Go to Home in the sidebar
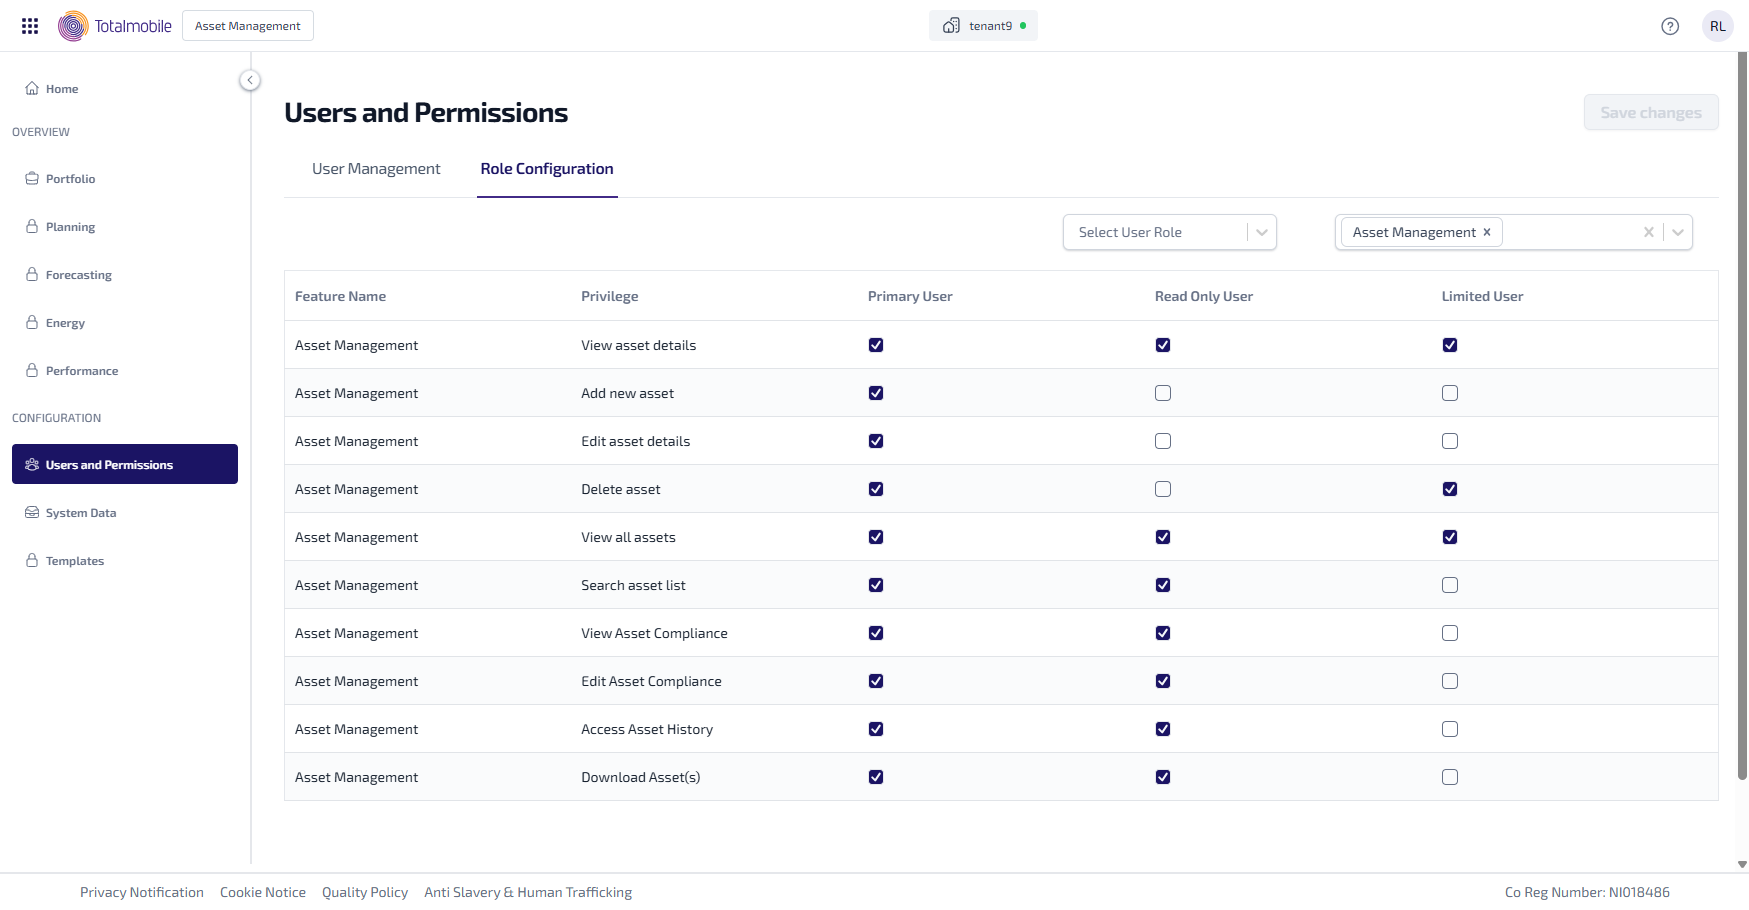 (61, 89)
